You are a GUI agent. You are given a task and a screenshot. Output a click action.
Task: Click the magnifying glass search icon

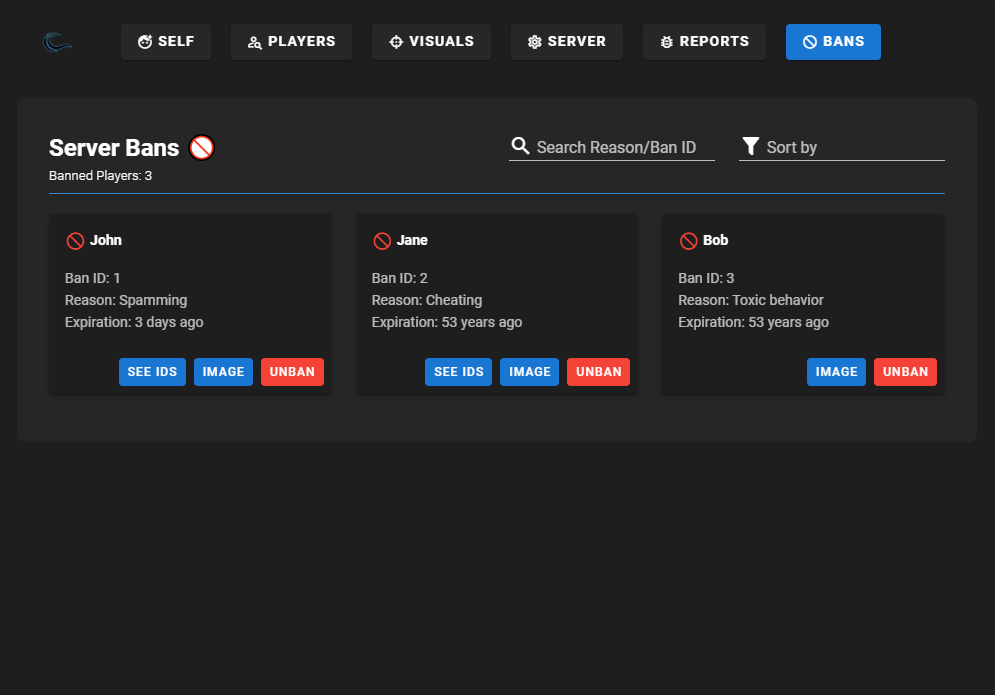[520, 145]
